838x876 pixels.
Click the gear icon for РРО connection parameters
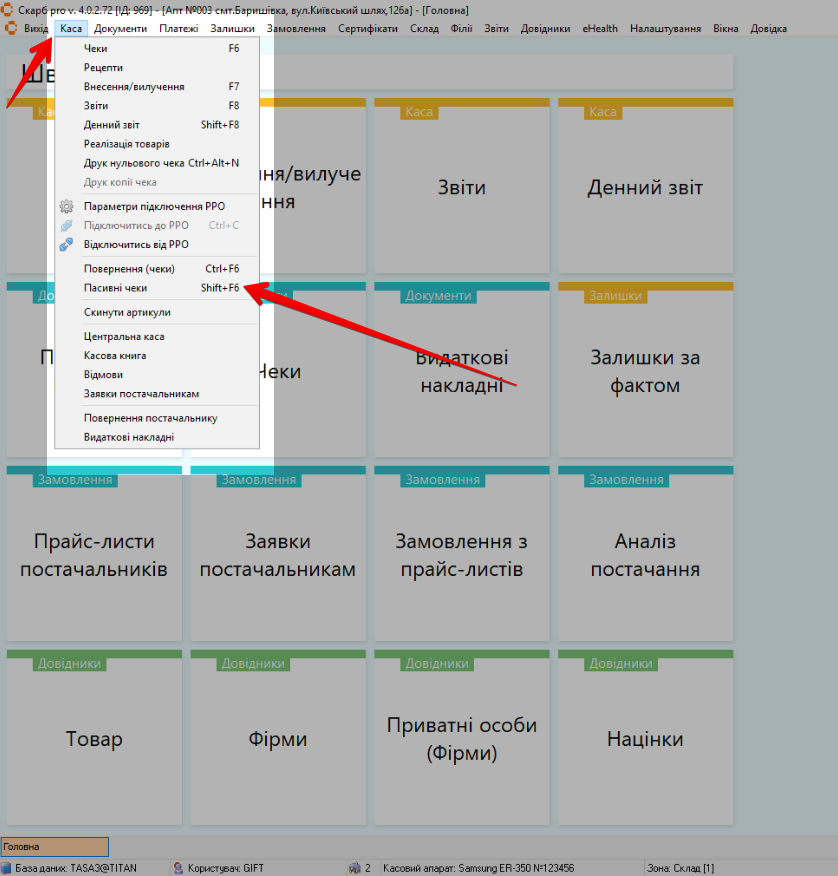[x=66, y=206]
